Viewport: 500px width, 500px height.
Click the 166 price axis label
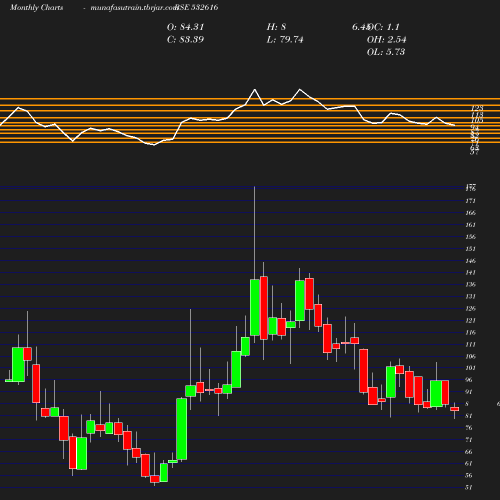[x=471, y=213]
